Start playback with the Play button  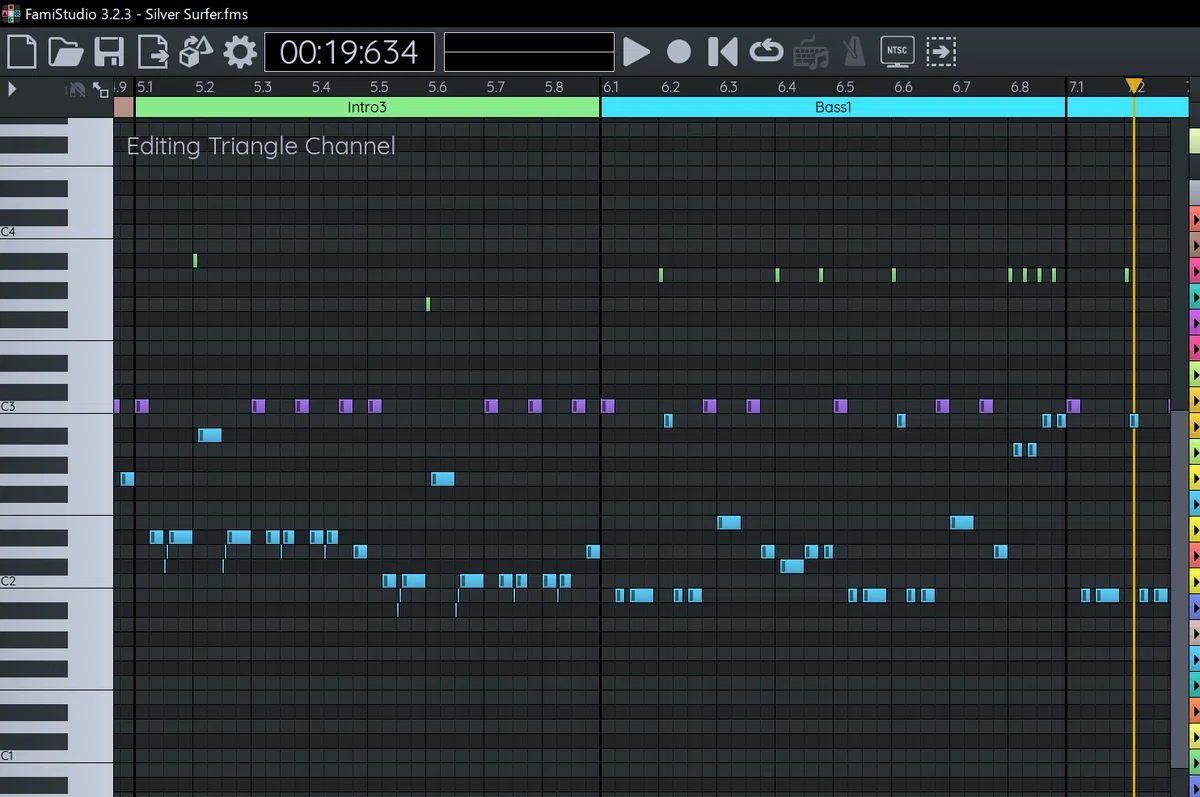click(636, 51)
